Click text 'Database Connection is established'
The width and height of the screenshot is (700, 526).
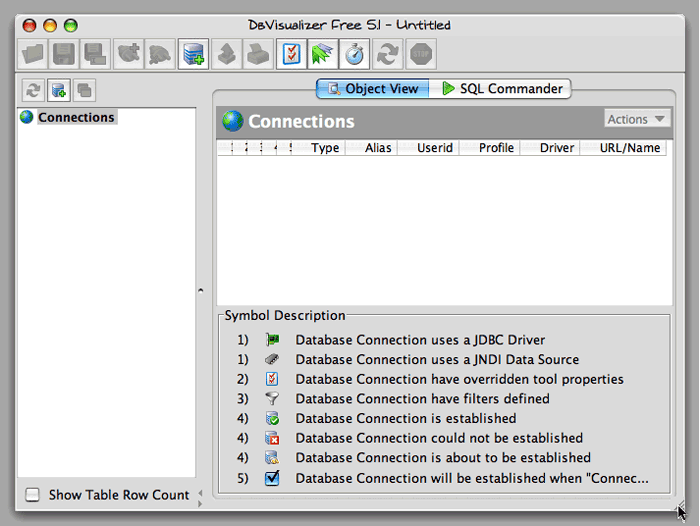point(406,418)
